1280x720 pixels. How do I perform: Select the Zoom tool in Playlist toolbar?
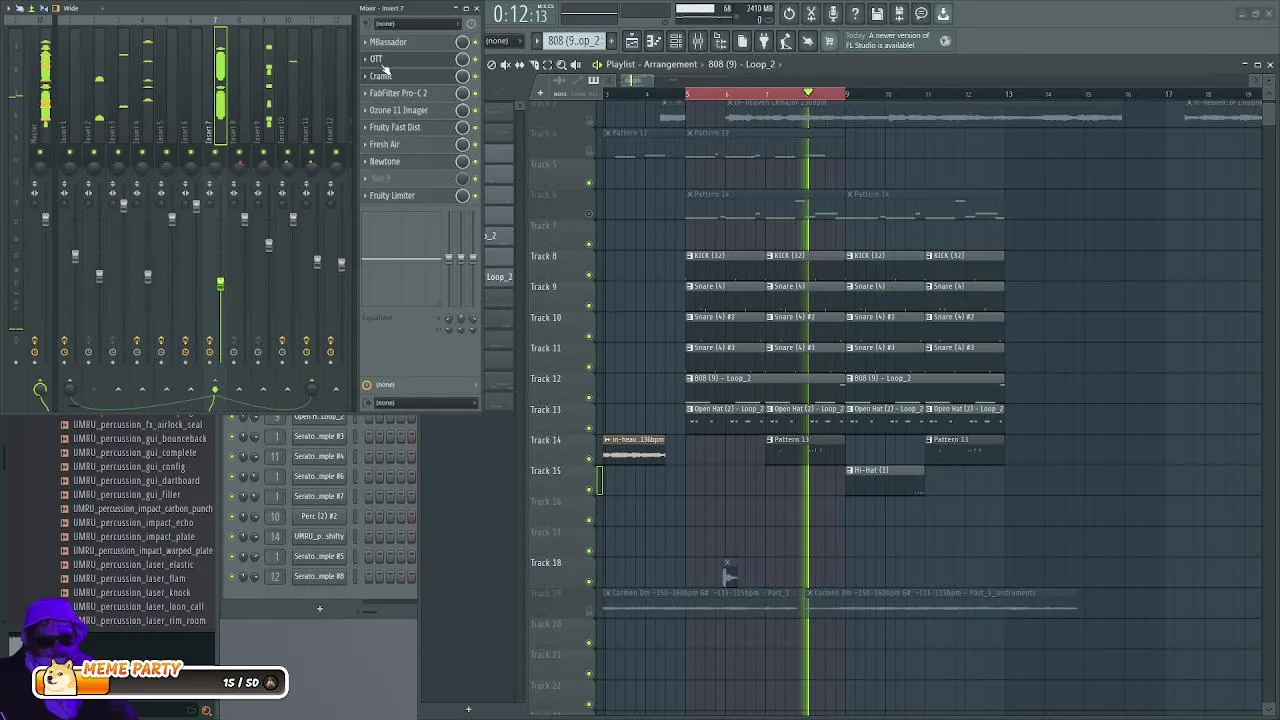[561, 65]
